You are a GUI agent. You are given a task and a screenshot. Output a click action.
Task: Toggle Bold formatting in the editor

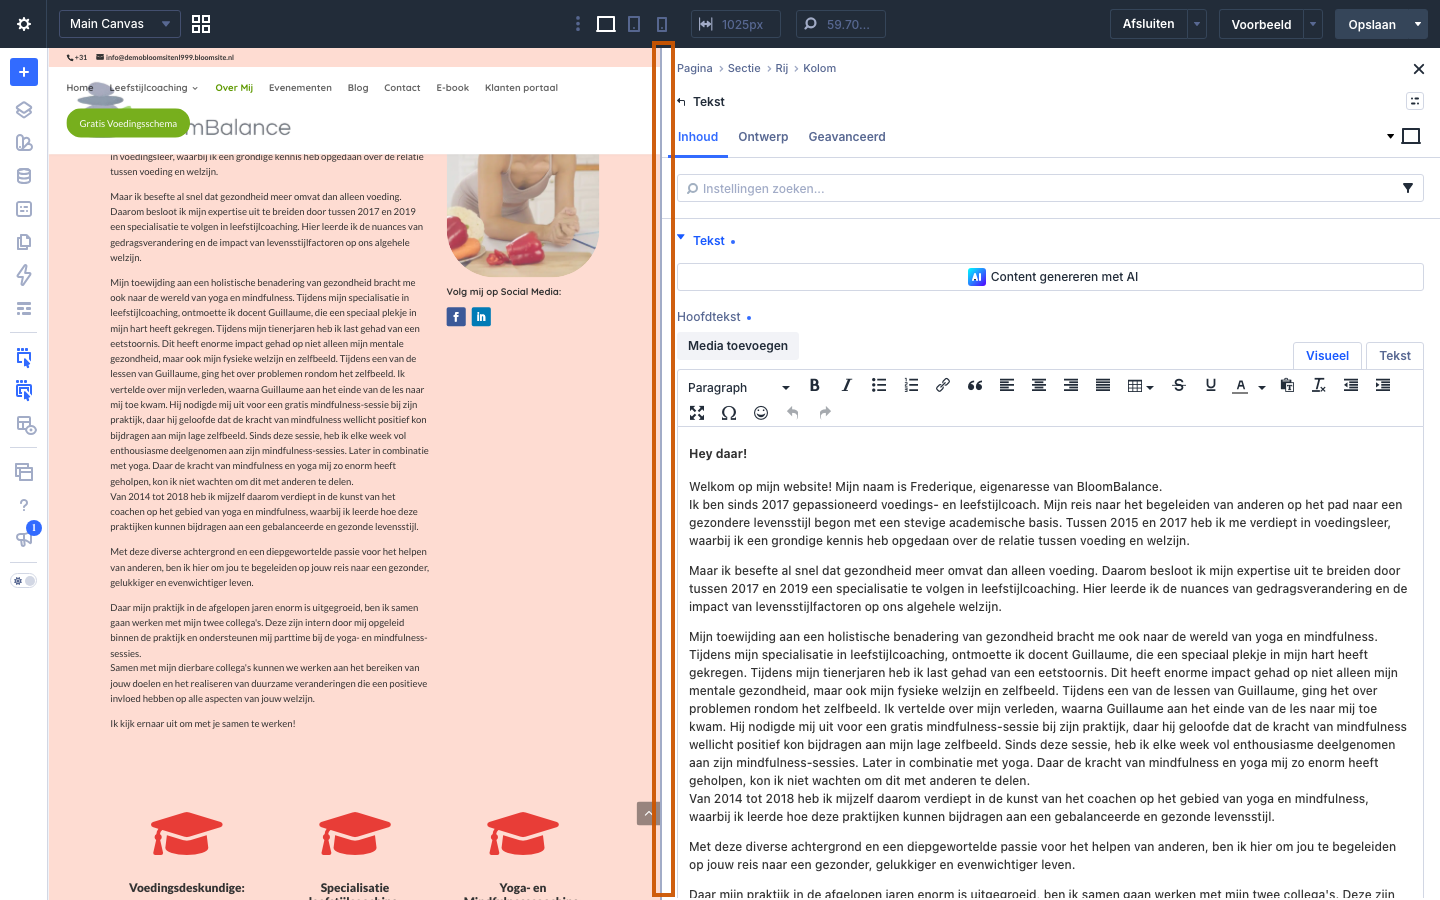coord(814,386)
